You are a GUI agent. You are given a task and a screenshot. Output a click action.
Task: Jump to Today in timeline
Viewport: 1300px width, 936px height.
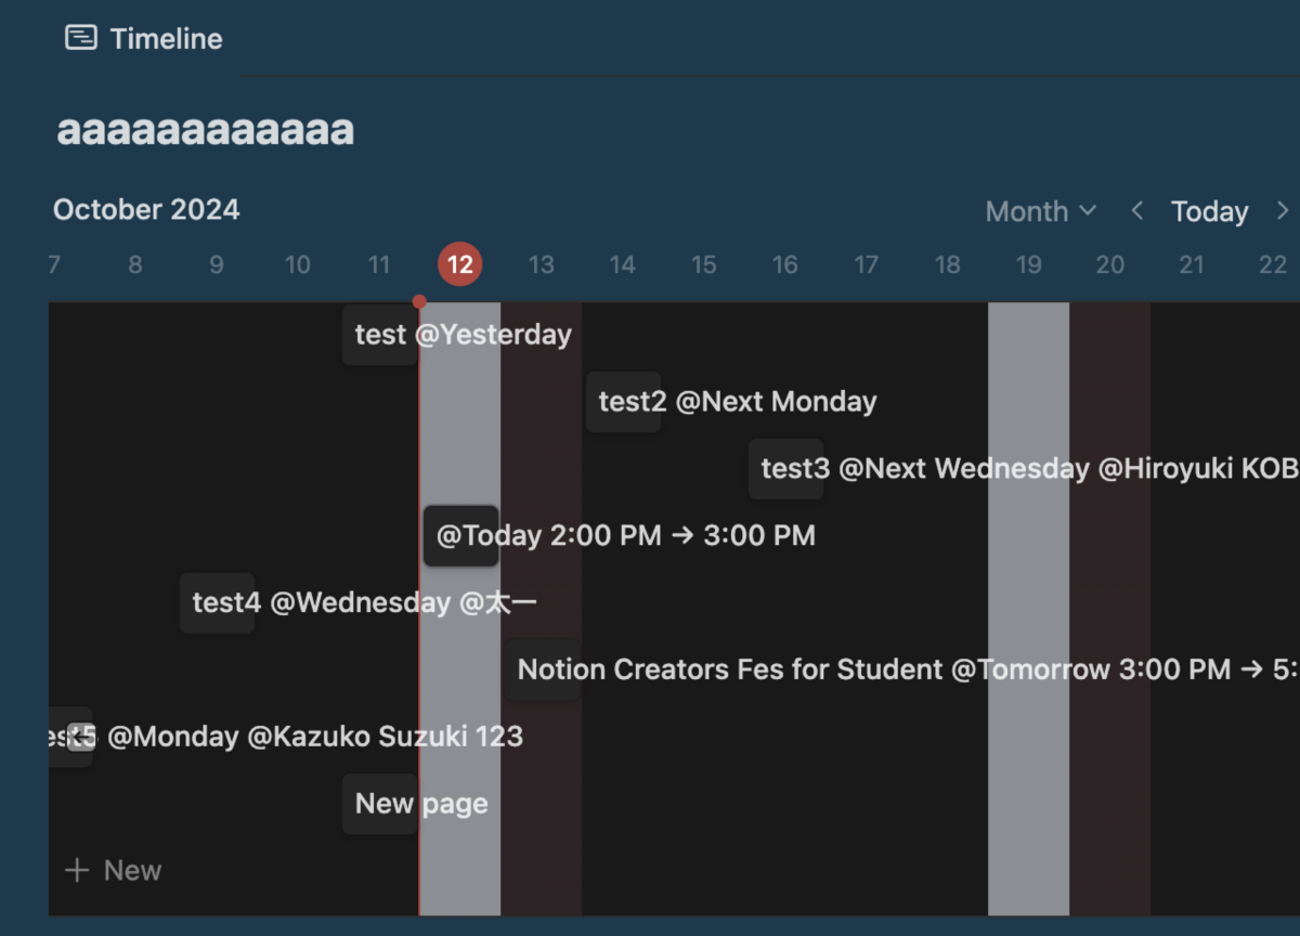(x=1209, y=212)
